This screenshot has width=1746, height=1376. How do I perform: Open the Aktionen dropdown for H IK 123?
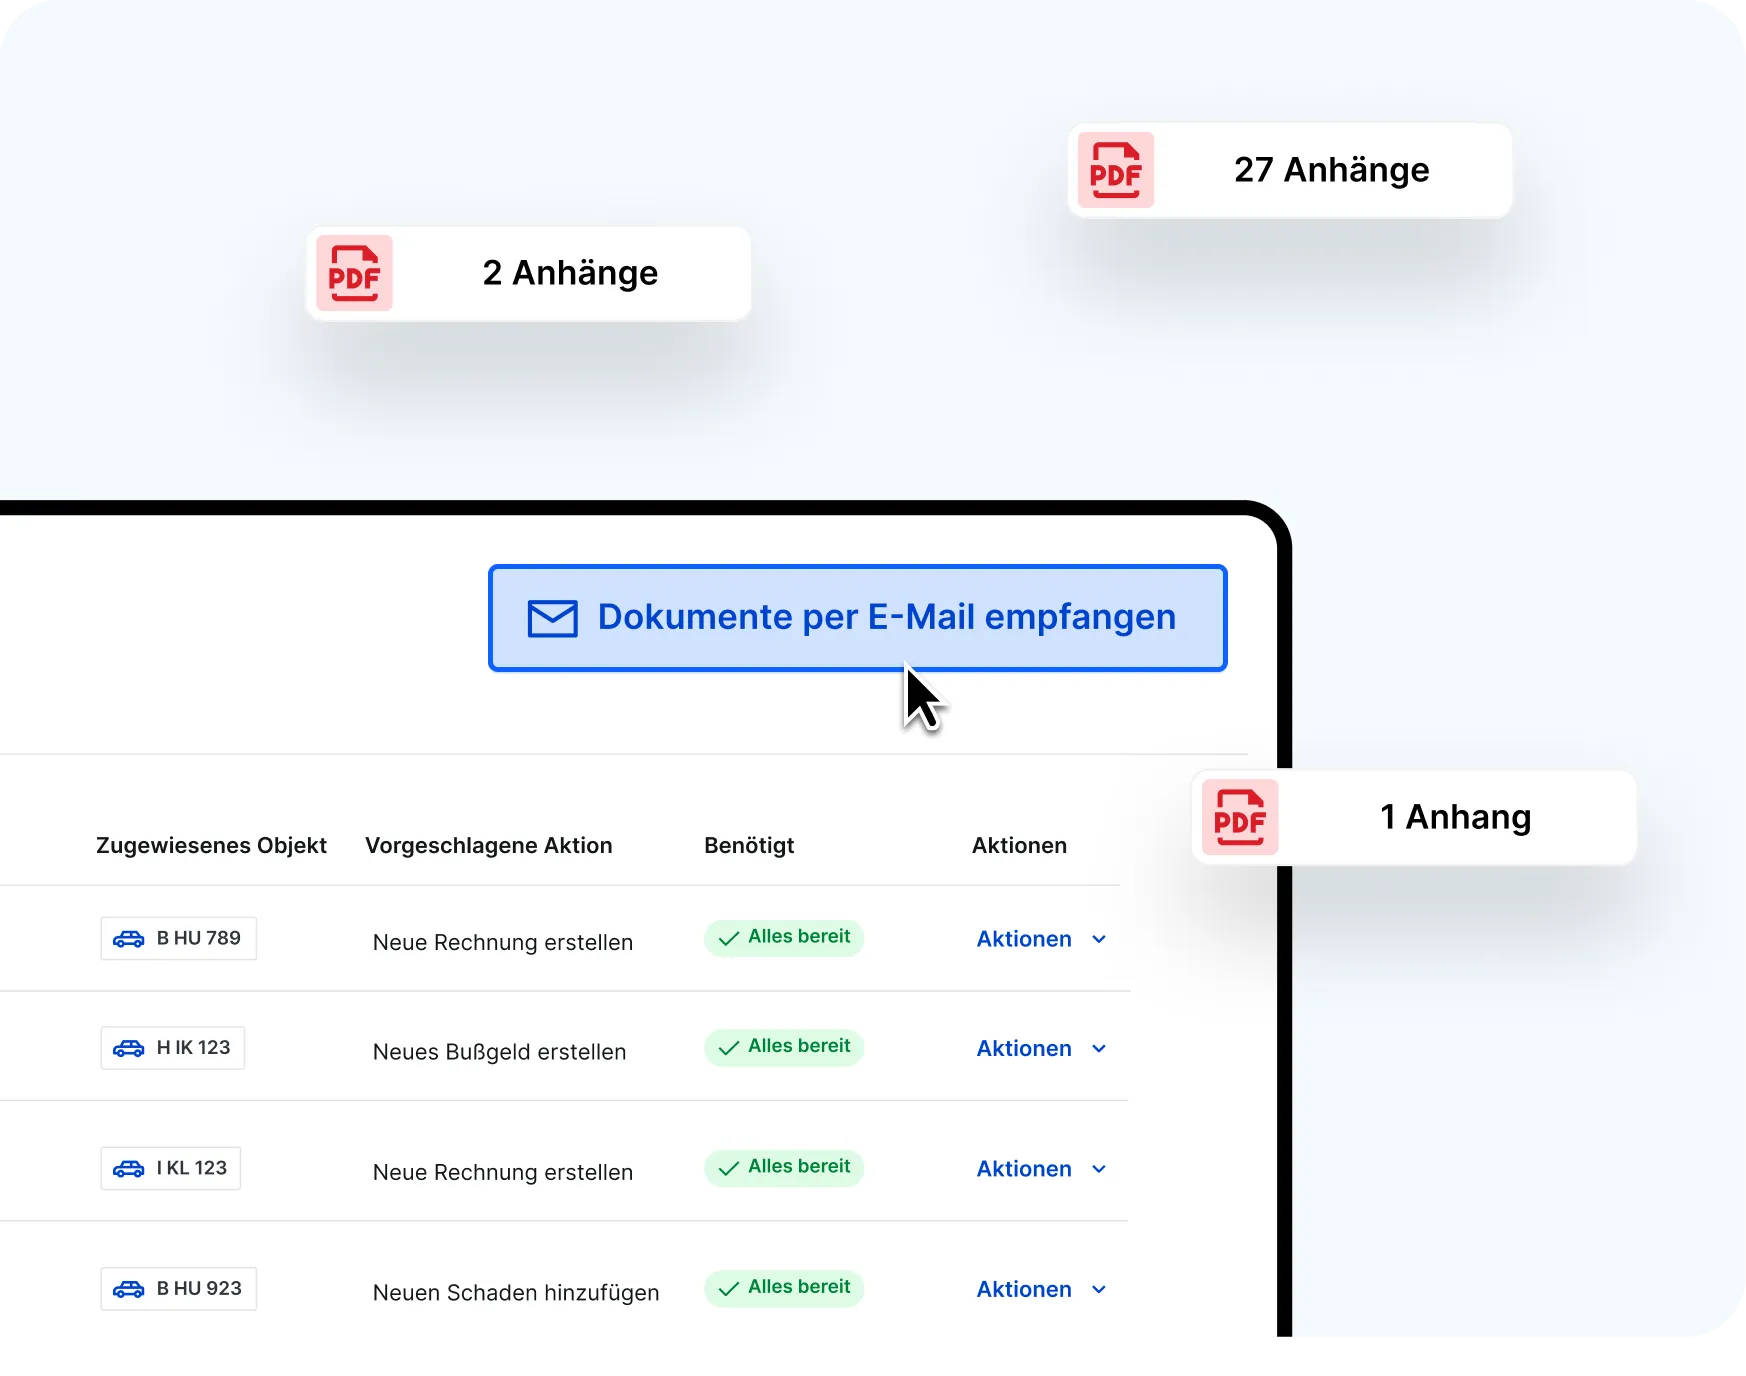(x=1040, y=1048)
